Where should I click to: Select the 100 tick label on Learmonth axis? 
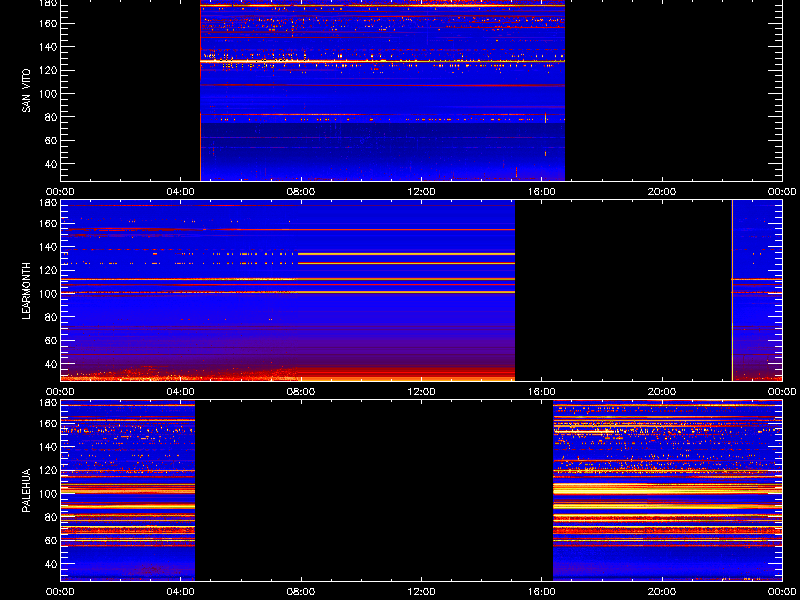[x=48, y=294]
